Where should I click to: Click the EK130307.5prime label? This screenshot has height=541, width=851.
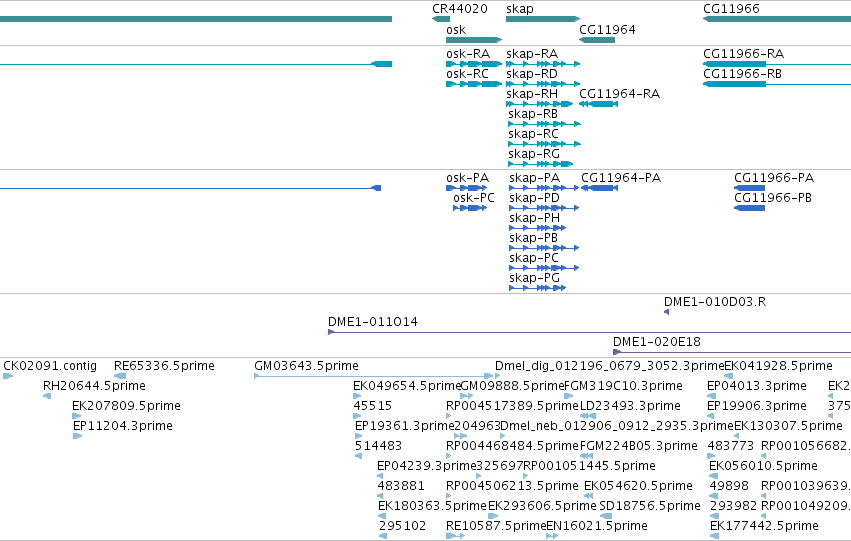tap(788, 426)
